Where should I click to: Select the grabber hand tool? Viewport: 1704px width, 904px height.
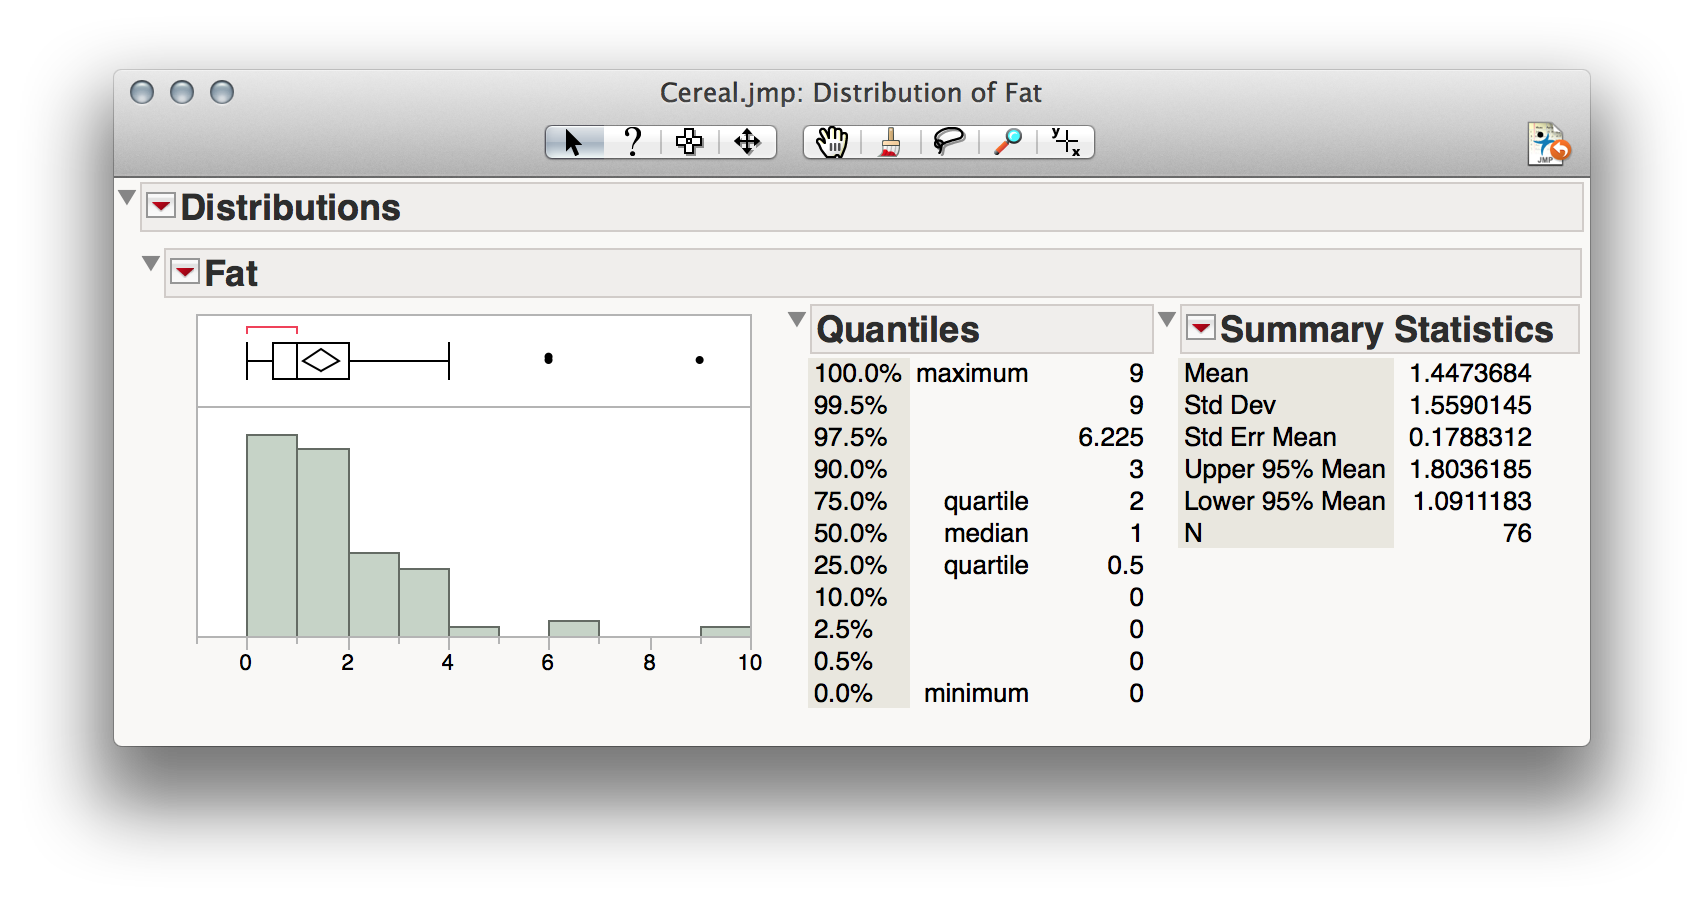tap(831, 142)
